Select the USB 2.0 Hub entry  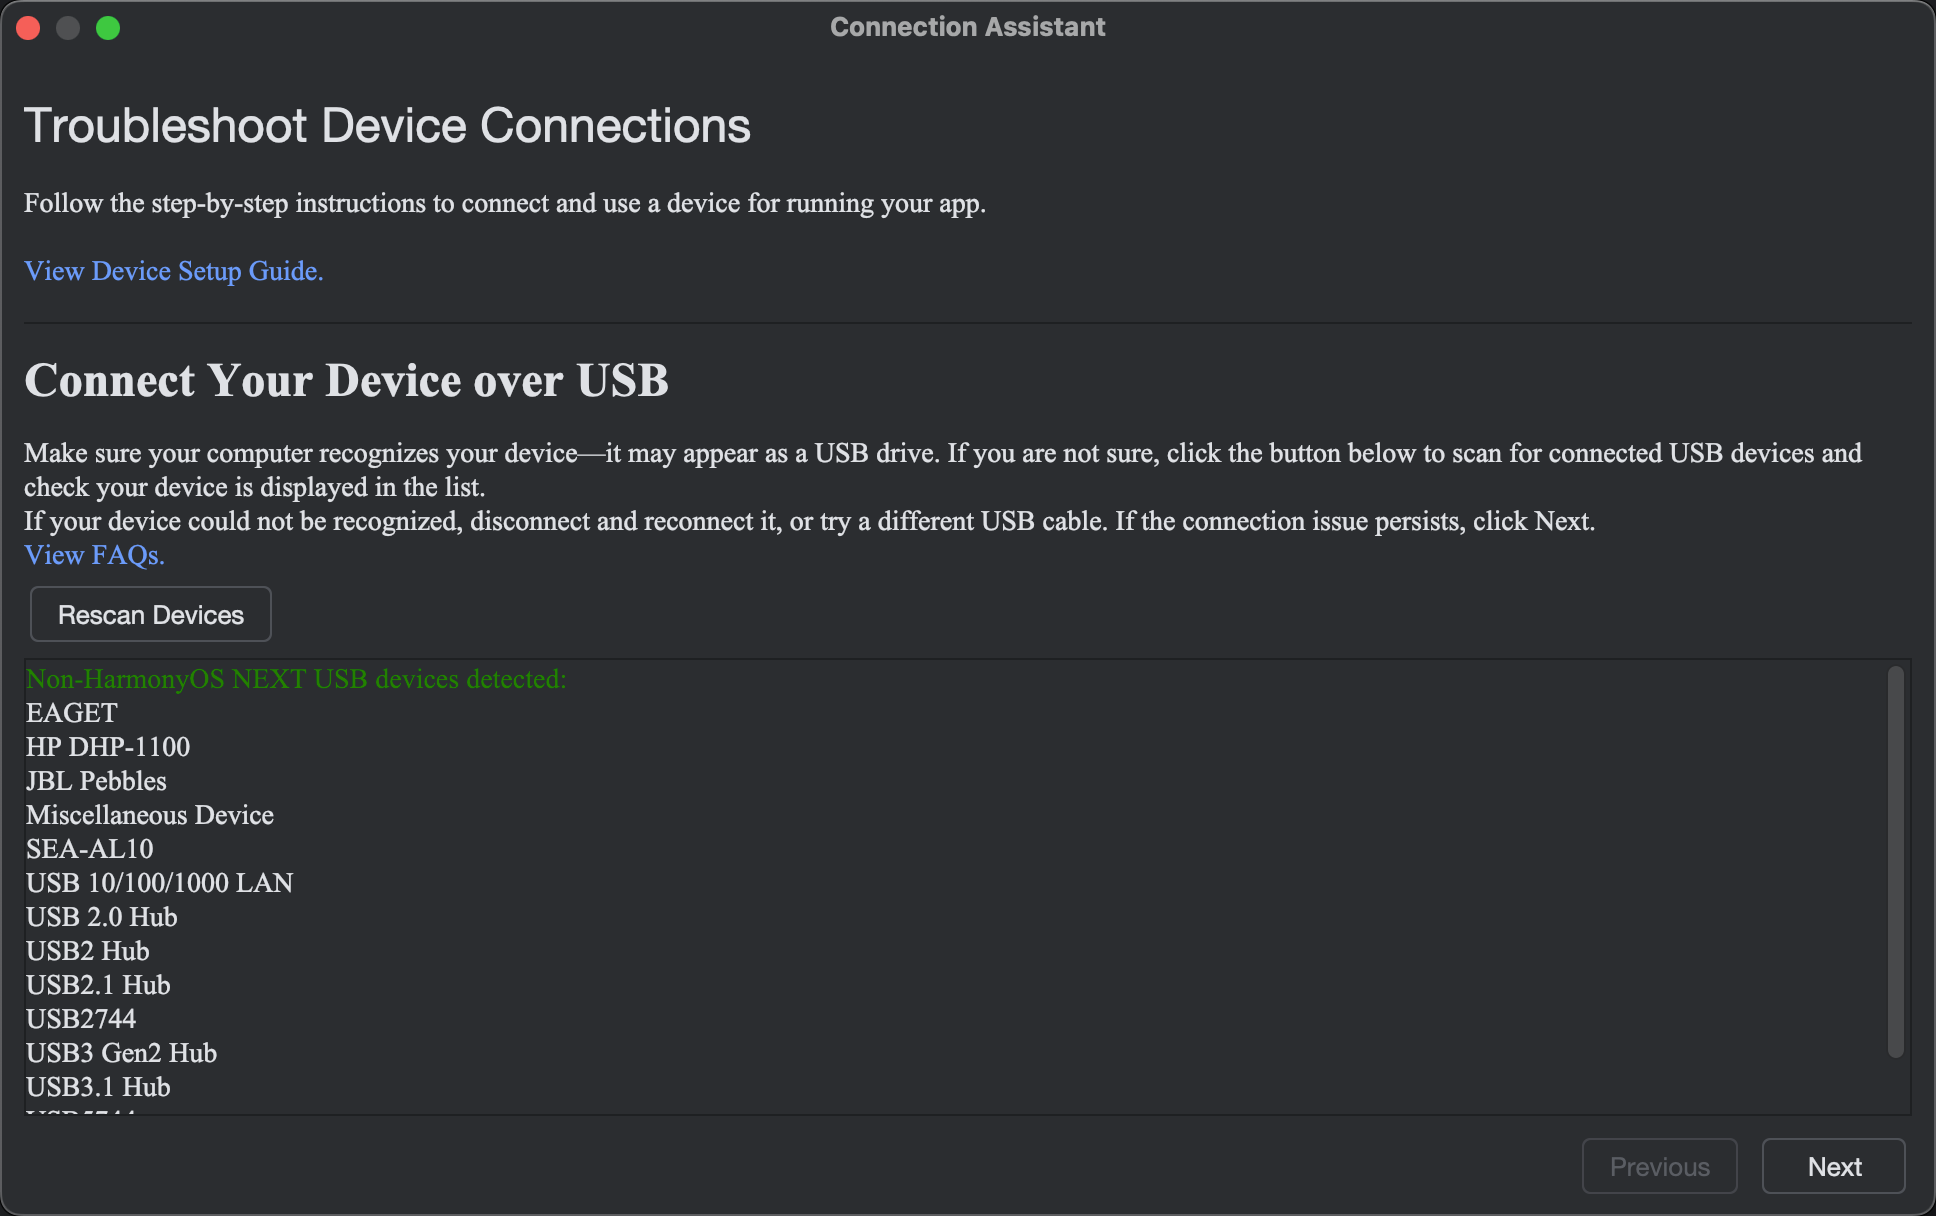click(x=102, y=917)
